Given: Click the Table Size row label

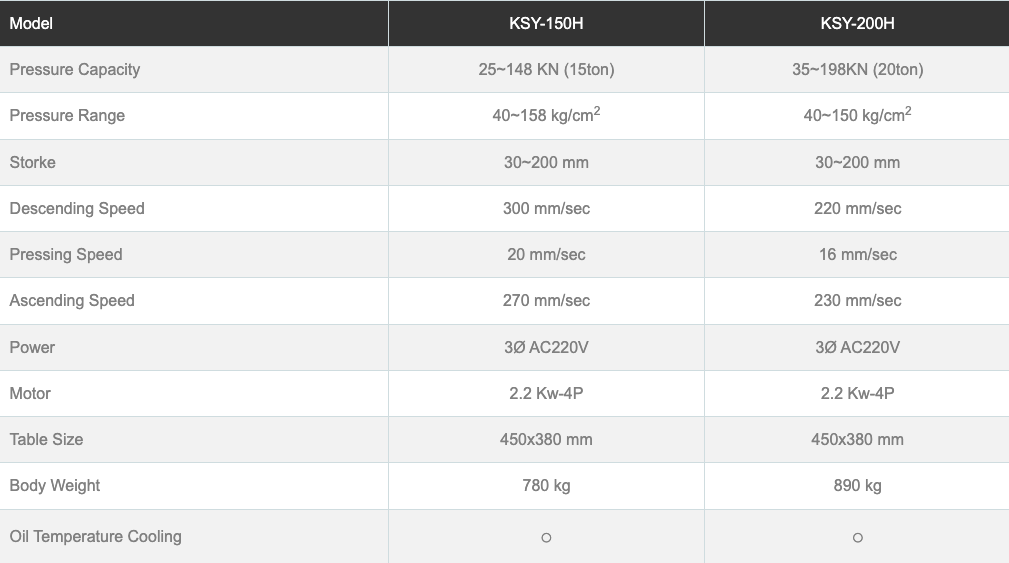Looking at the screenshot, I should pyautogui.click(x=46, y=439).
